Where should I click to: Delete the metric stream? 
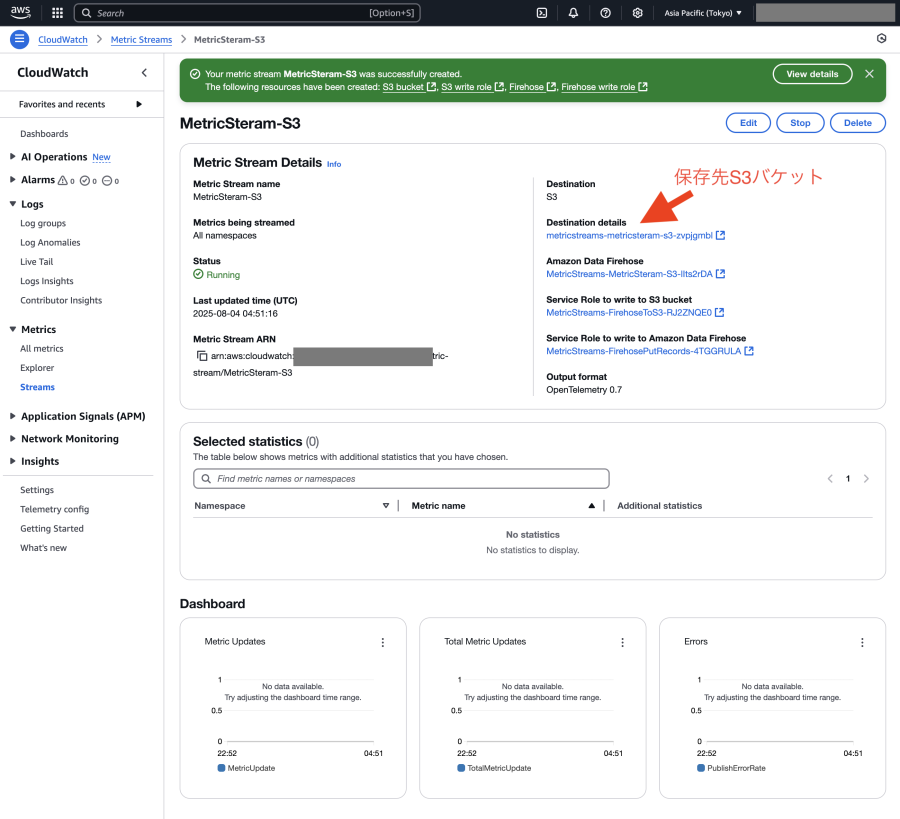858,123
